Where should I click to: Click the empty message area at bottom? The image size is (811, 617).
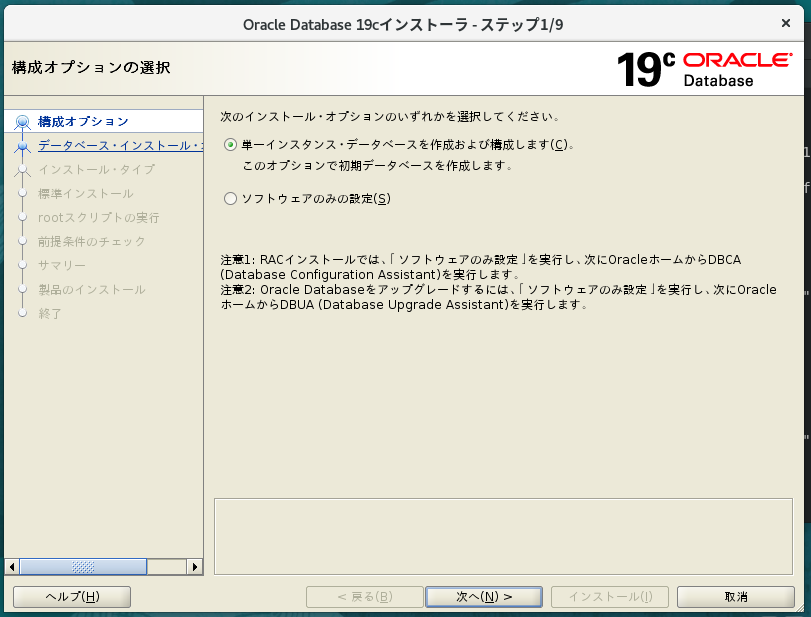[503, 536]
